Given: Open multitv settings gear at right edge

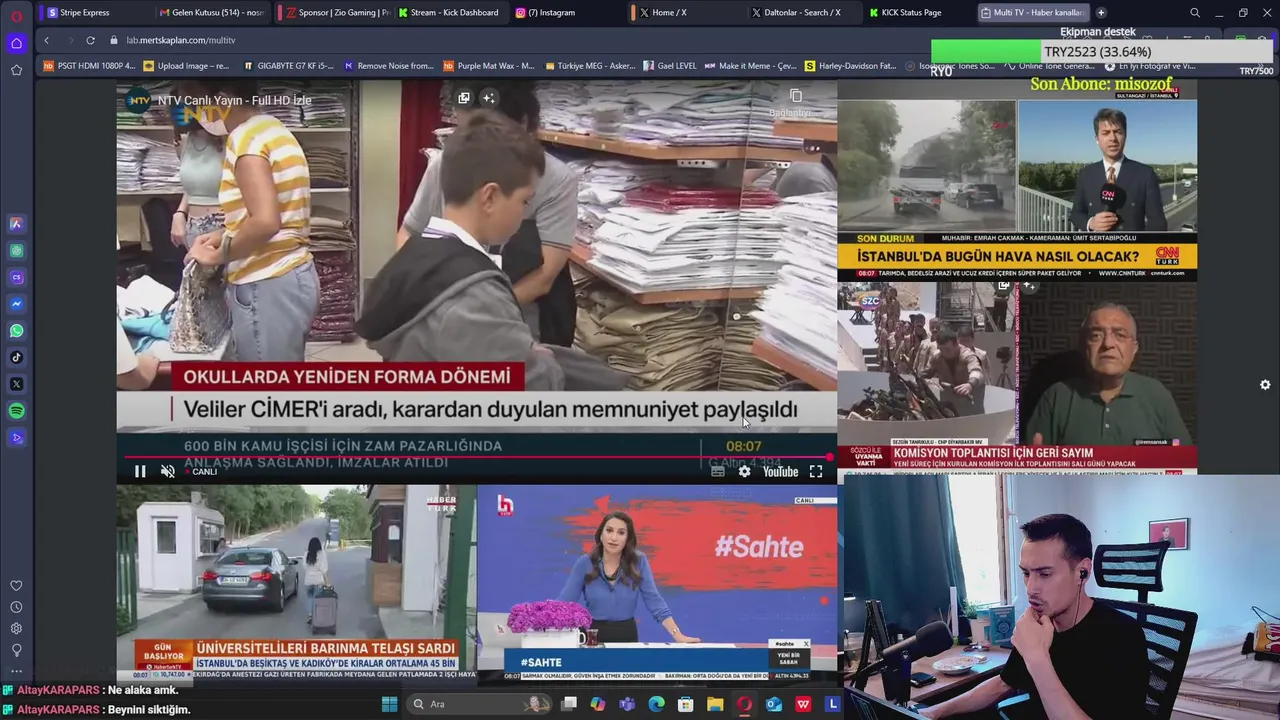Looking at the screenshot, I should tap(1265, 385).
